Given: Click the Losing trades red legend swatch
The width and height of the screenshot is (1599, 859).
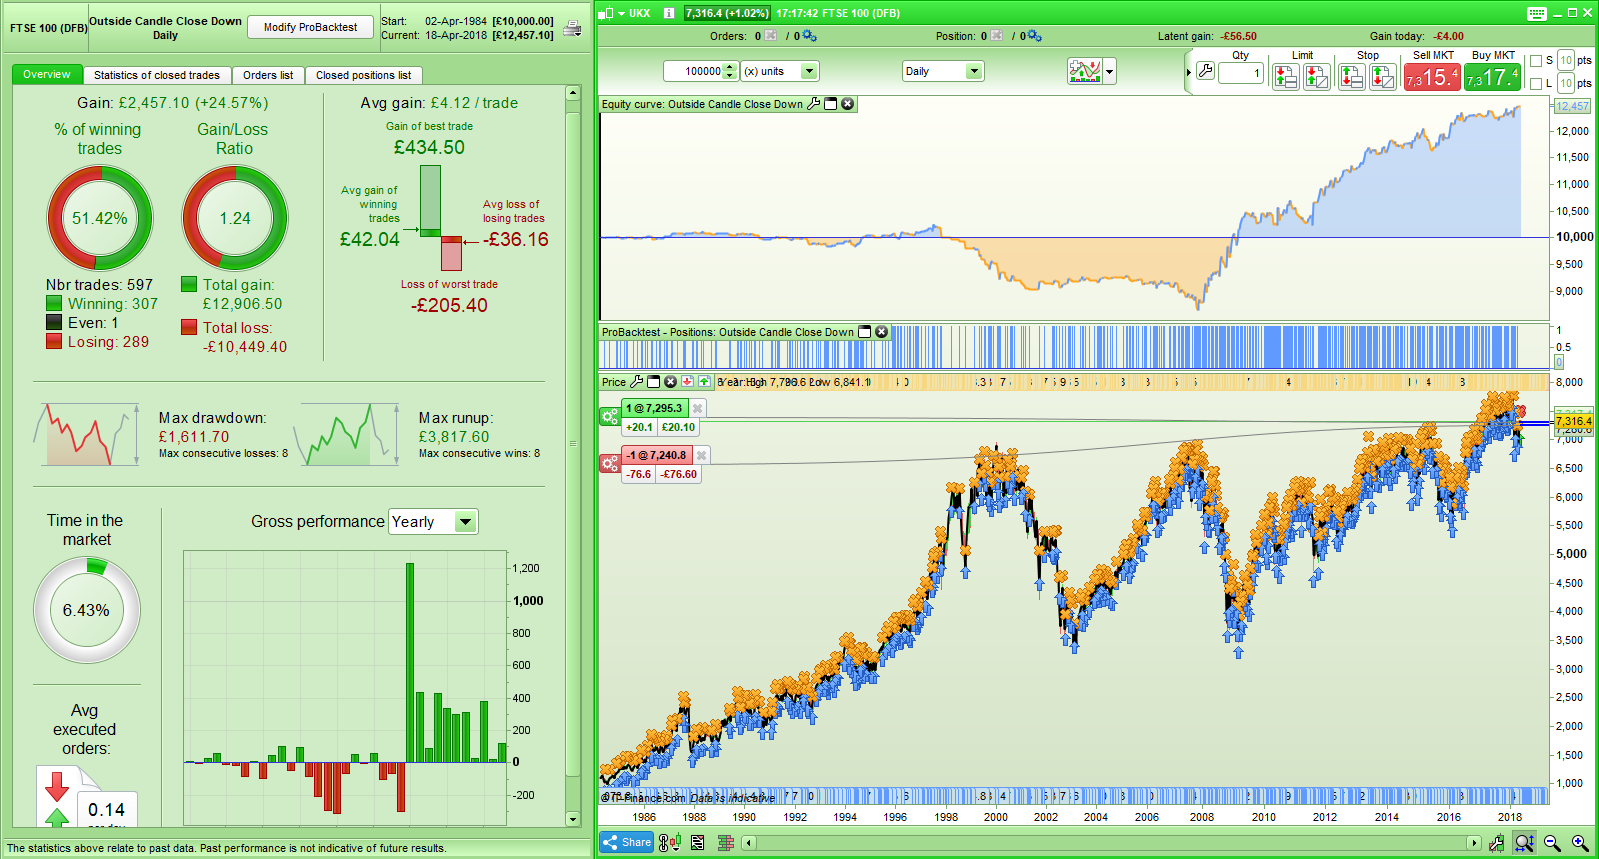Looking at the screenshot, I should point(54,341).
